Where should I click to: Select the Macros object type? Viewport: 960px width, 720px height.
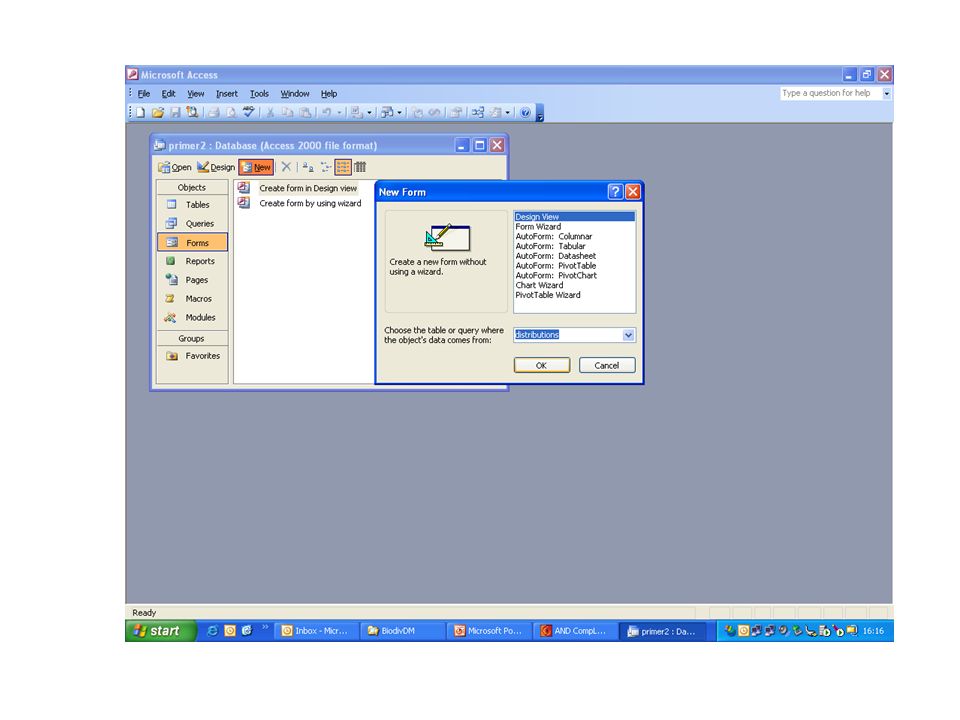coord(192,299)
